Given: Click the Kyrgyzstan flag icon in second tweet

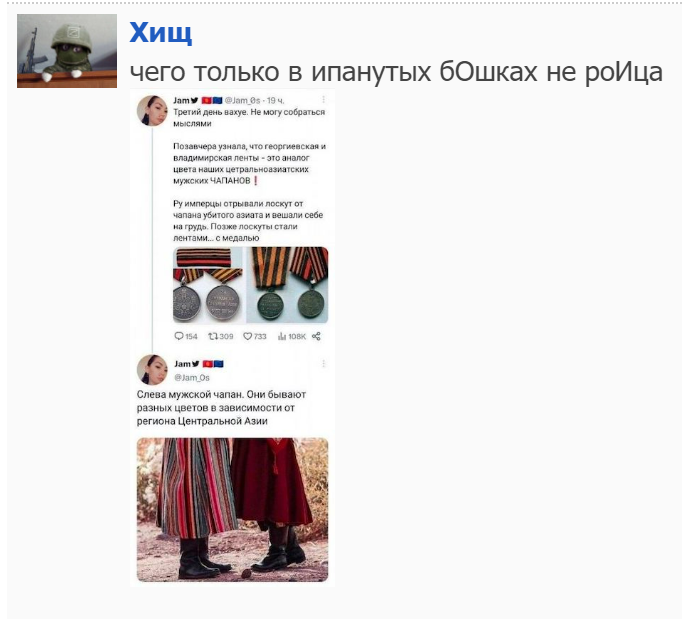Looking at the screenshot, I should click(x=207, y=364).
